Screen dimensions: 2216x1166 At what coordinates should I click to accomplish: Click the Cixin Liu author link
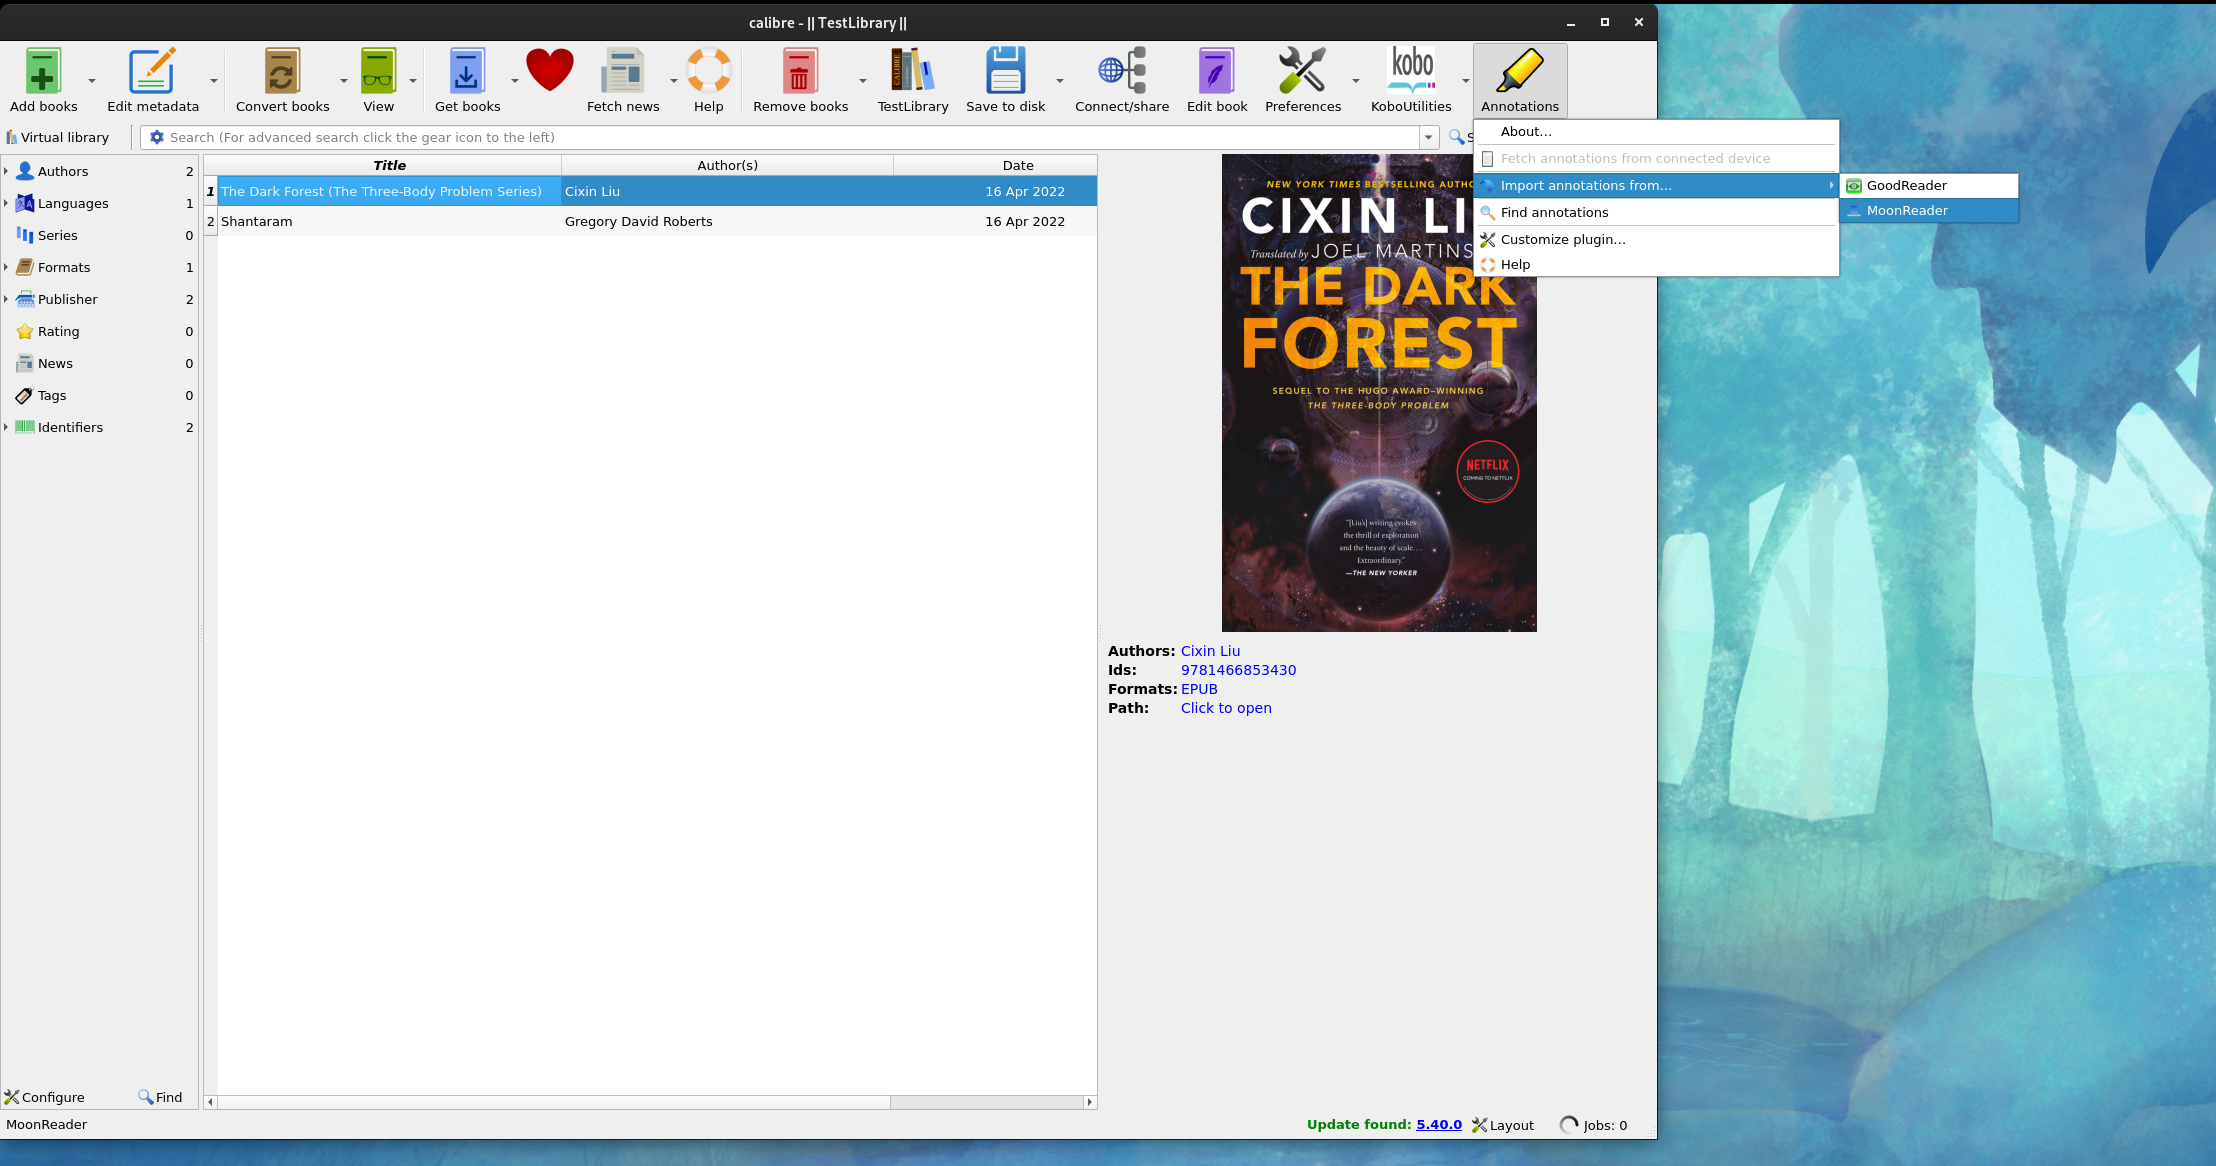click(1210, 651)
